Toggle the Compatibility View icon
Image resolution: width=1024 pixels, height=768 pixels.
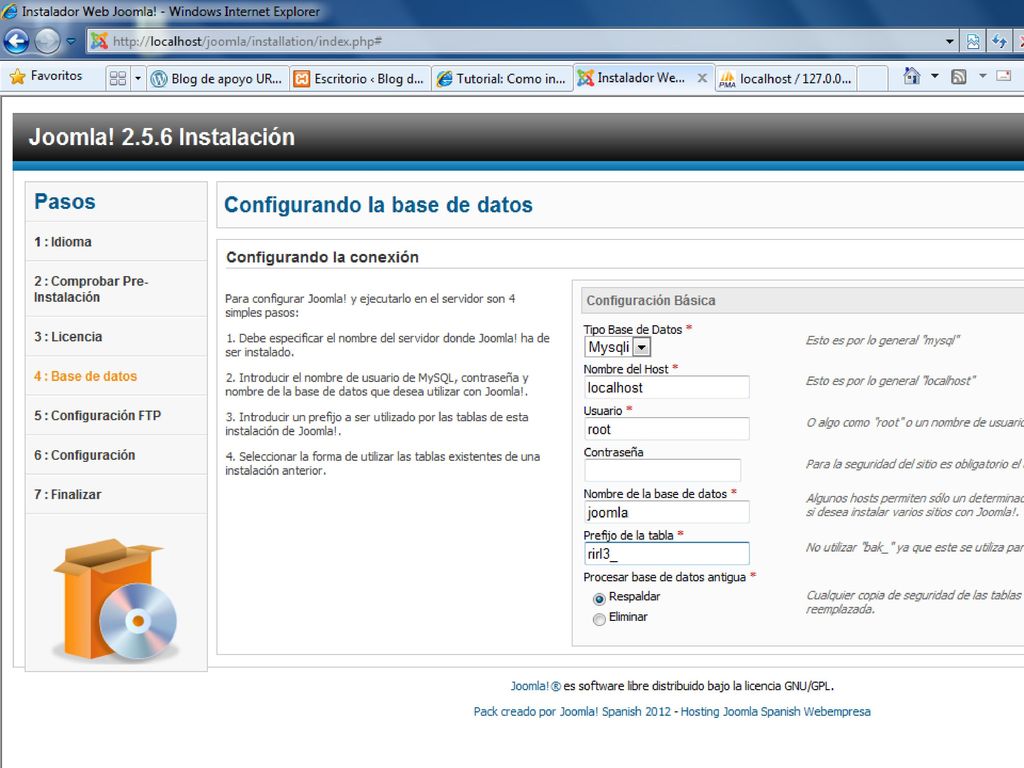tap(973, 41)
